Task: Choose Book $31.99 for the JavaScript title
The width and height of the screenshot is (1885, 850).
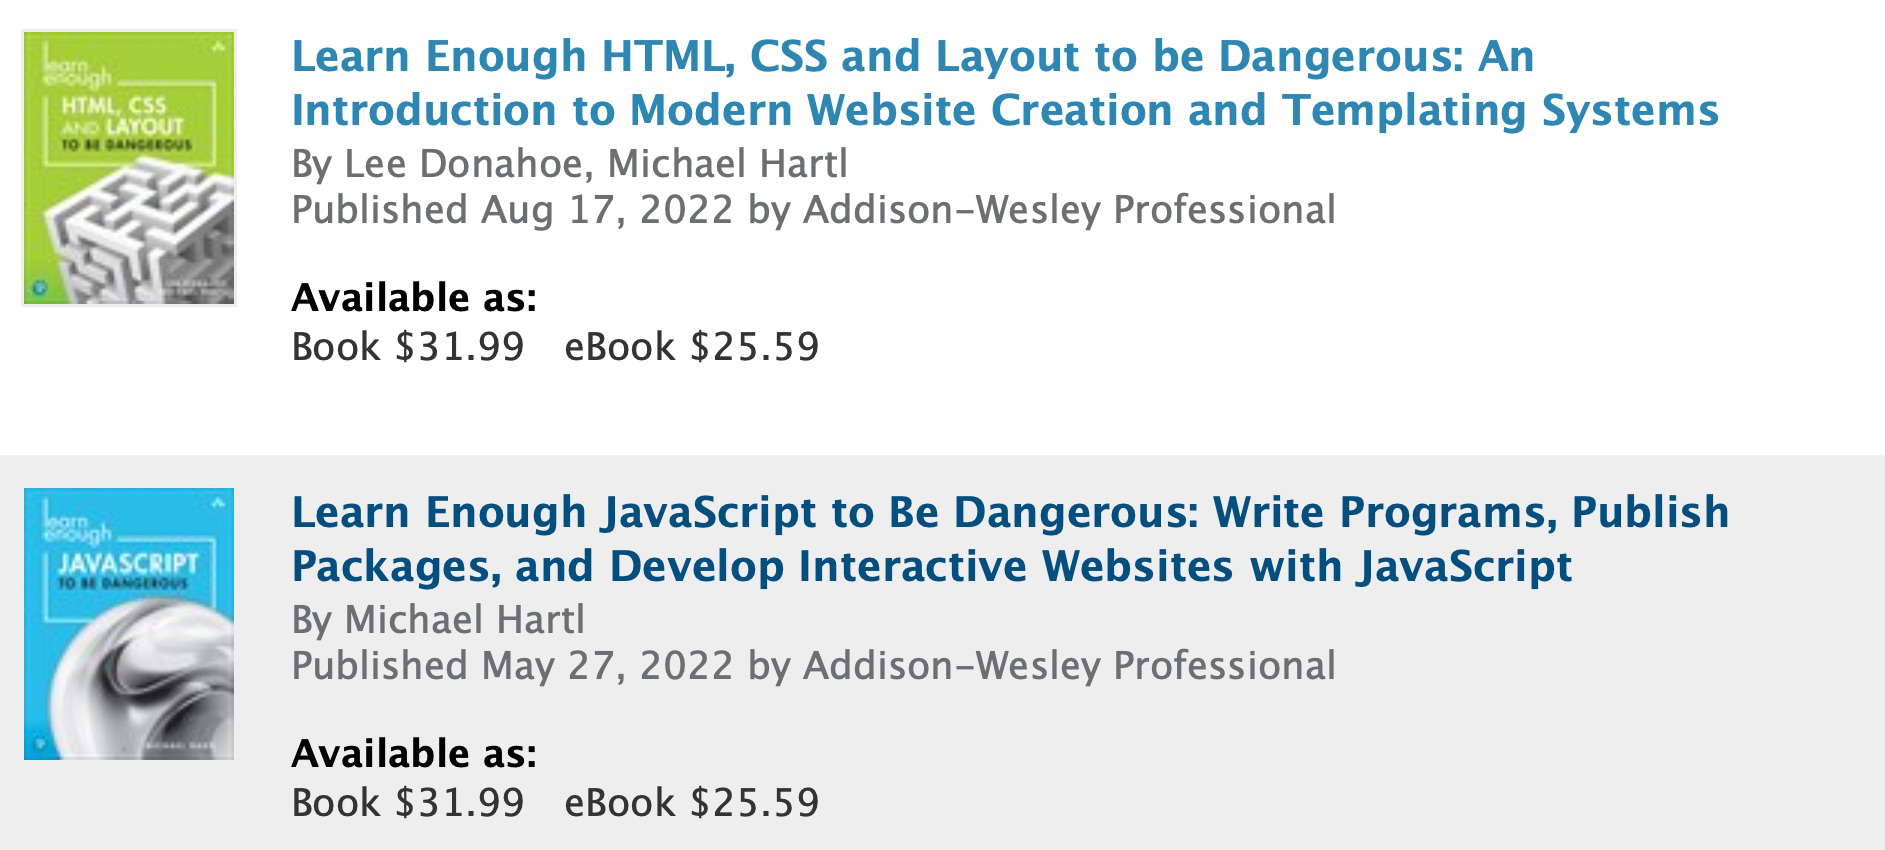Action: (407, 803)
